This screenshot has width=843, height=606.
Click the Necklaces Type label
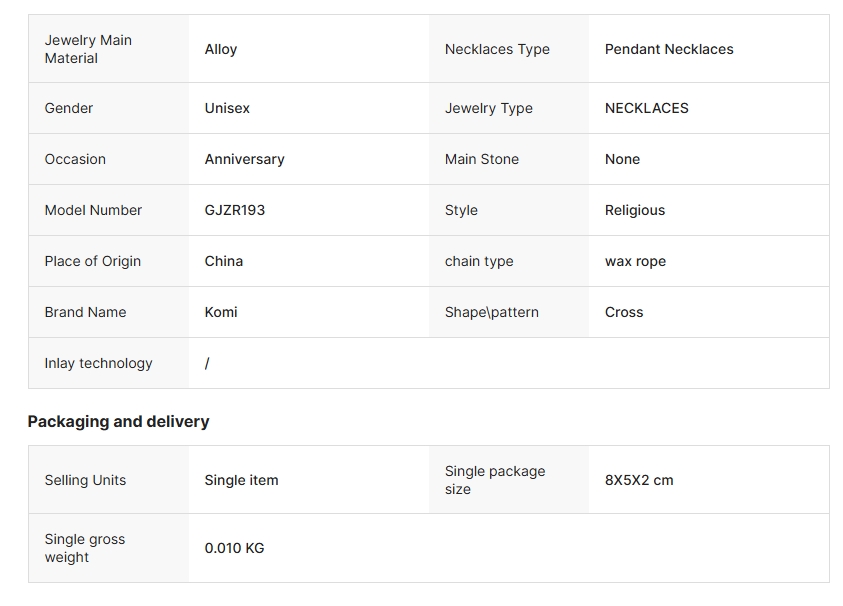coord(497,49)
